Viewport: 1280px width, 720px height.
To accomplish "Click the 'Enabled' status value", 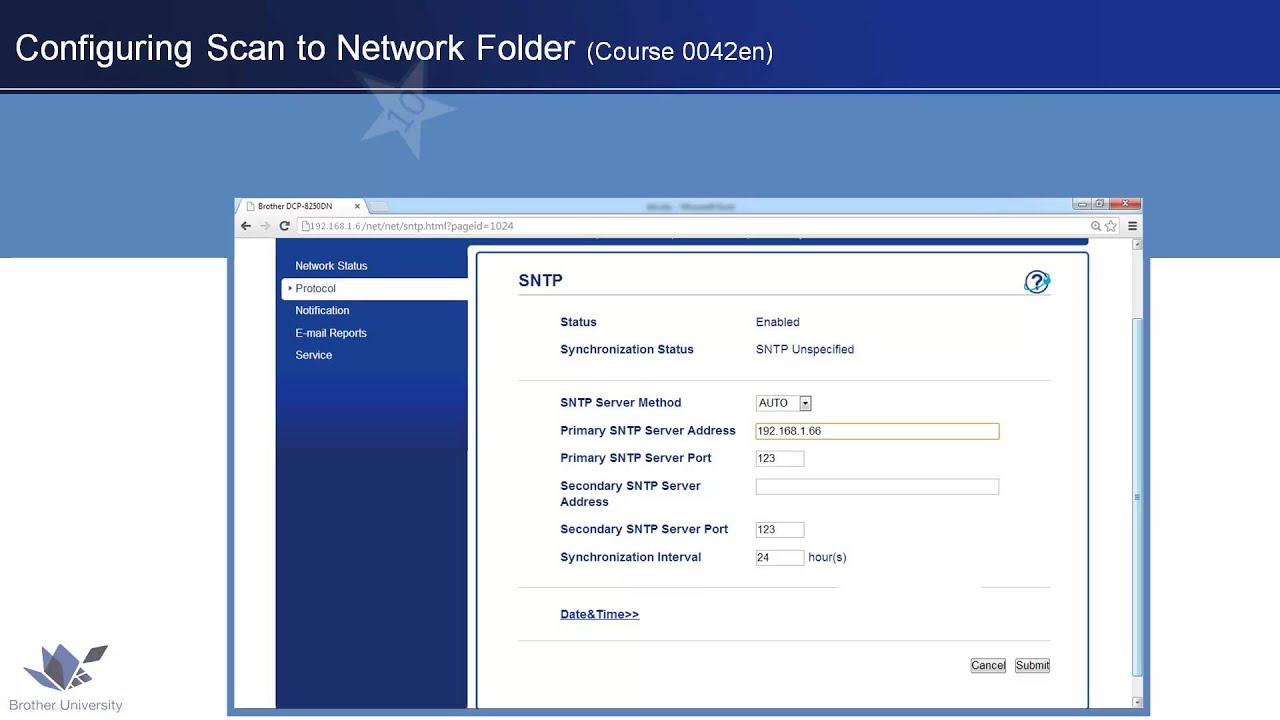I will click(777, 322).
